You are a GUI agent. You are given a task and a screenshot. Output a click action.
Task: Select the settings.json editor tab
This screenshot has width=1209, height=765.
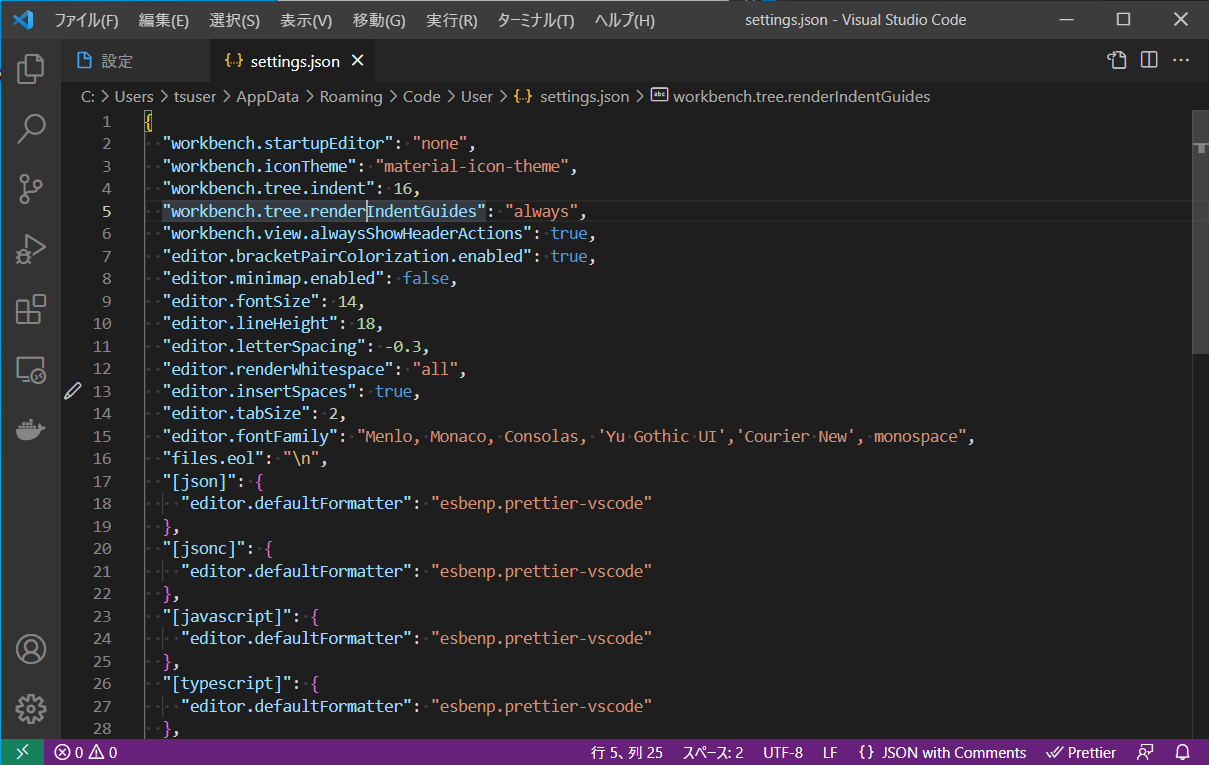tap(295, 61)
